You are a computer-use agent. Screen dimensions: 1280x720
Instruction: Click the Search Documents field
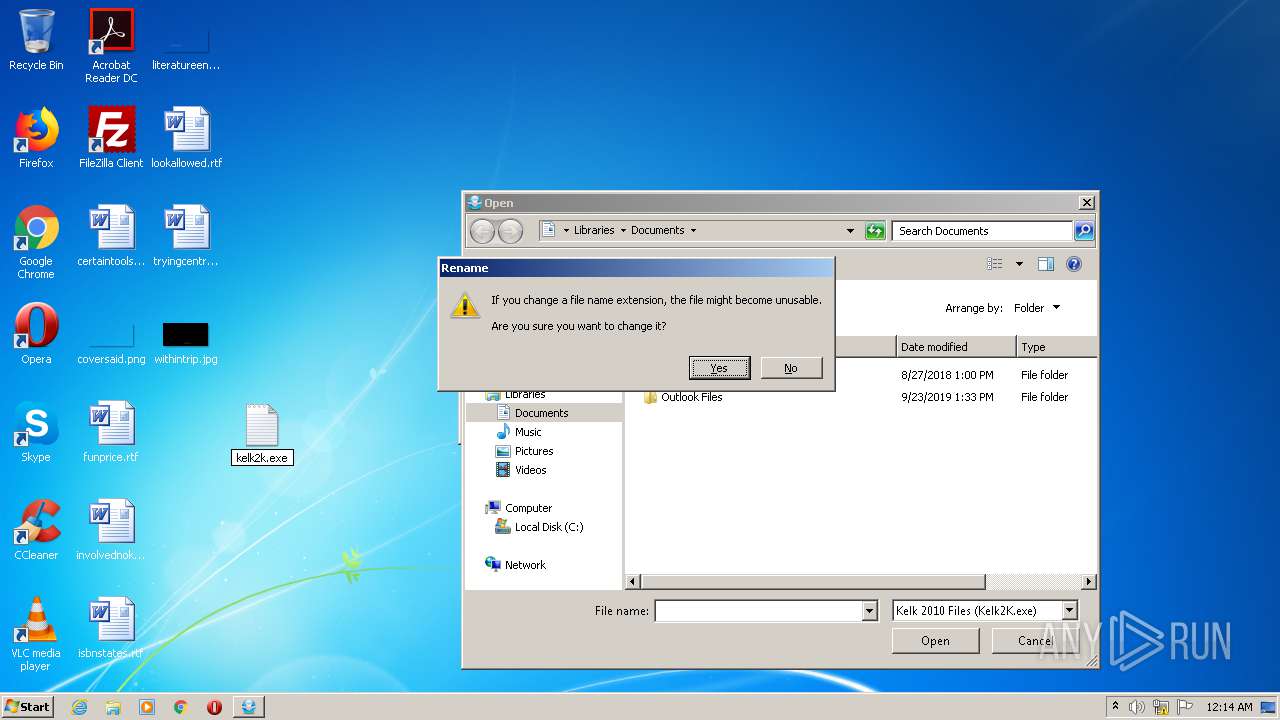coord(983,231)
